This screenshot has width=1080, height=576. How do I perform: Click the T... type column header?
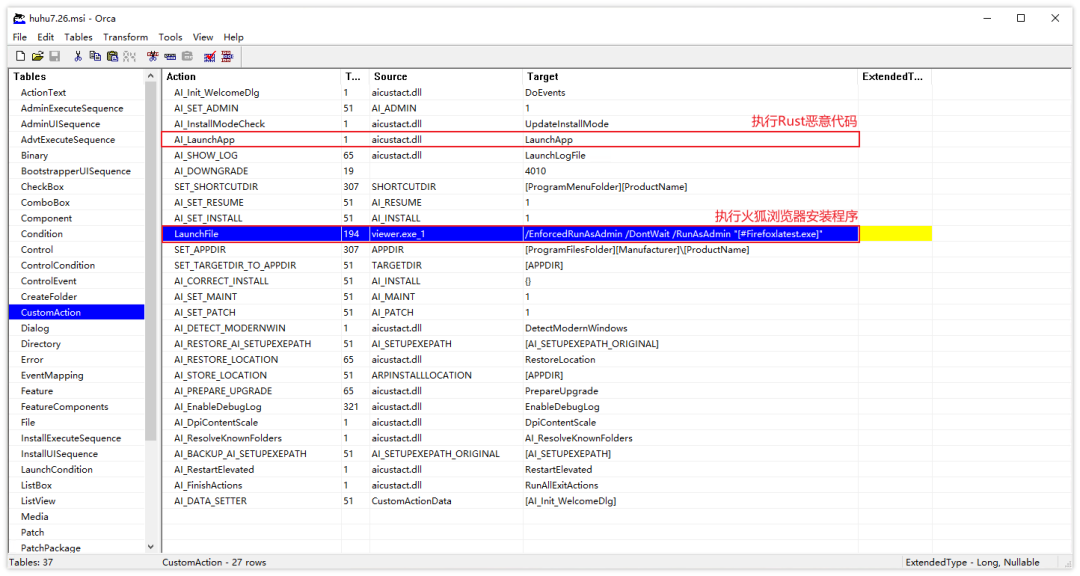[355, 76]
